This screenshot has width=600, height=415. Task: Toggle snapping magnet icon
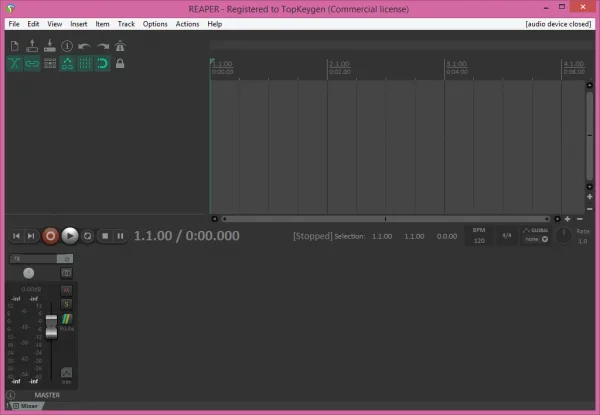pyautogui.click(x=102, y=63)
